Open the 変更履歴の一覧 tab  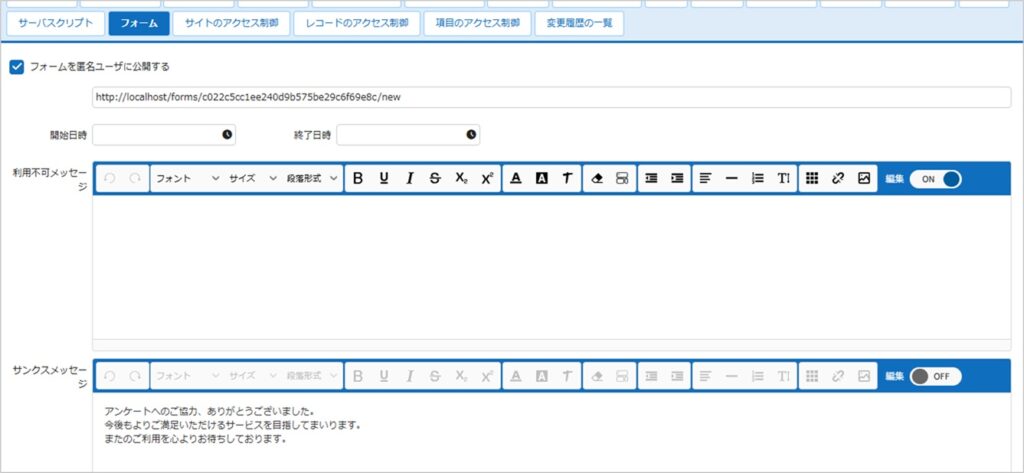click(x=579, y=22)
